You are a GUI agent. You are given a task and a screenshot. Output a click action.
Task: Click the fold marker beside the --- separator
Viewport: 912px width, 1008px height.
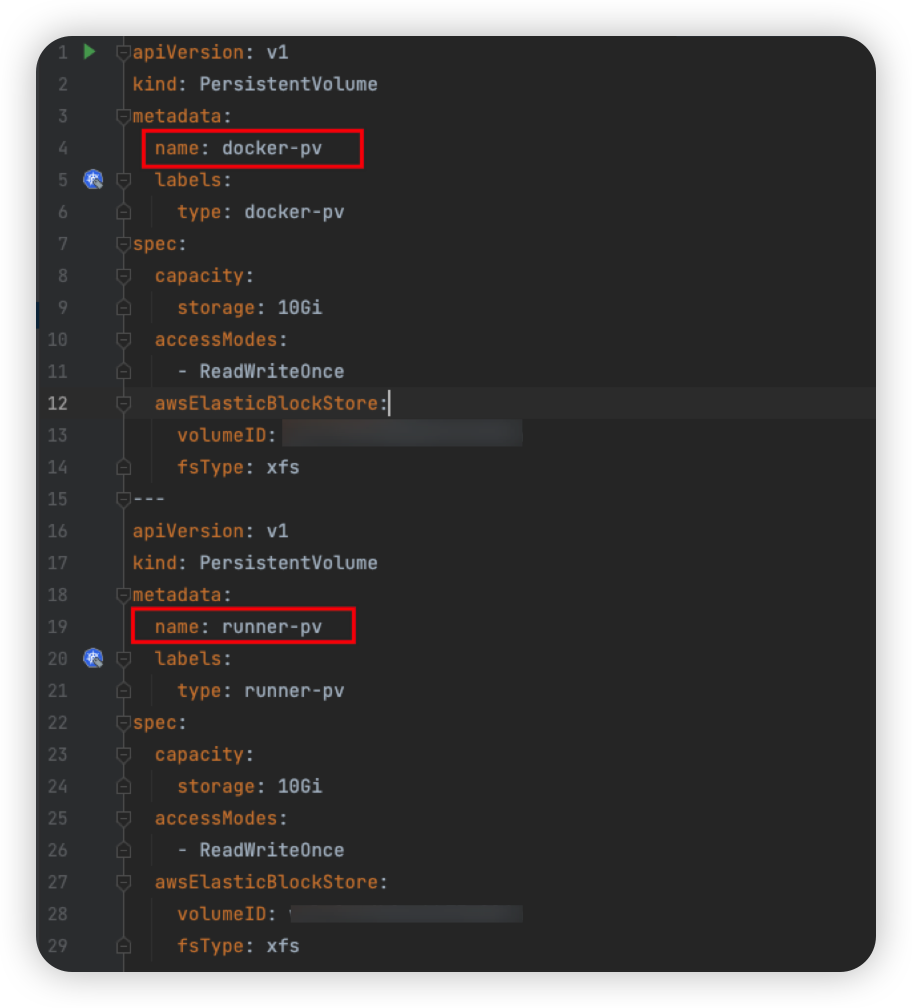(122, 499)
